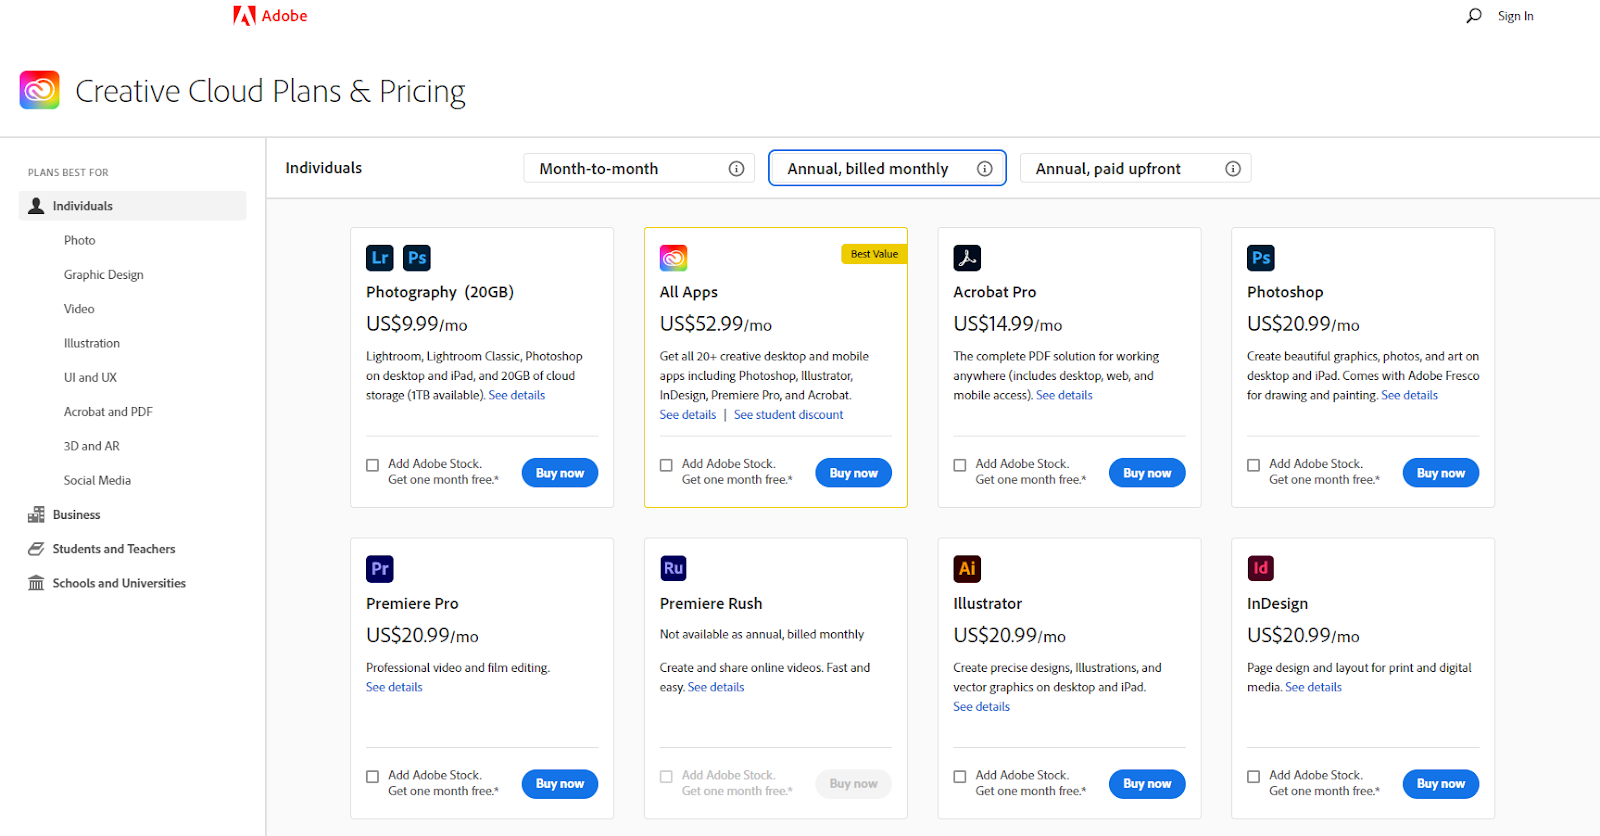This screenshot has width=1600, height=836.
Task: Open the Social Media category
Action: [x=97, y=481]
